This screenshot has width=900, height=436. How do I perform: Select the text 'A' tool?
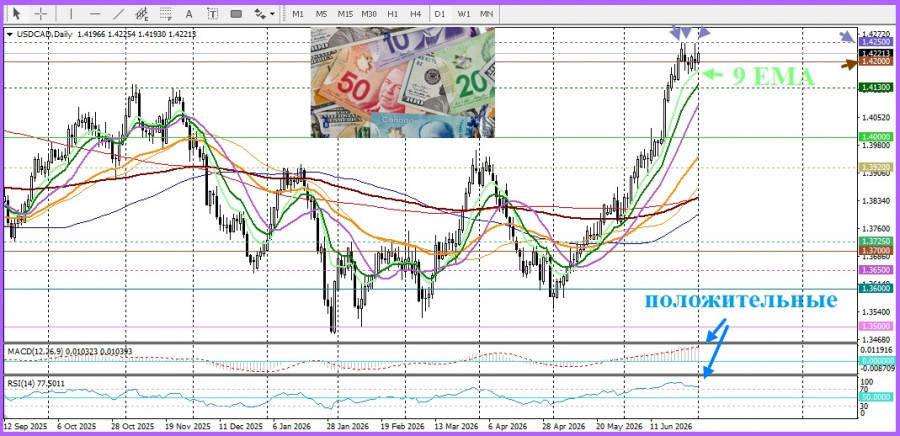coord(189,13)
